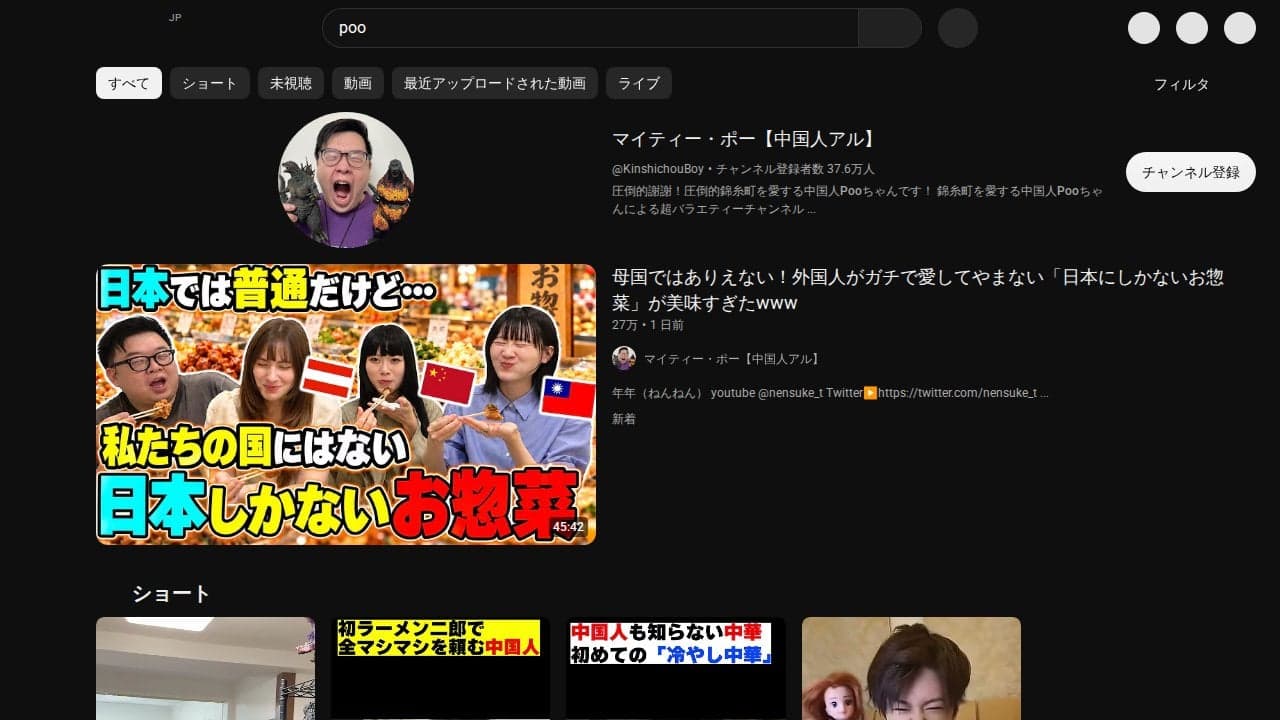1280x720 pixels.
Task: Open the フィルタ options
Action: (1181, 84)
